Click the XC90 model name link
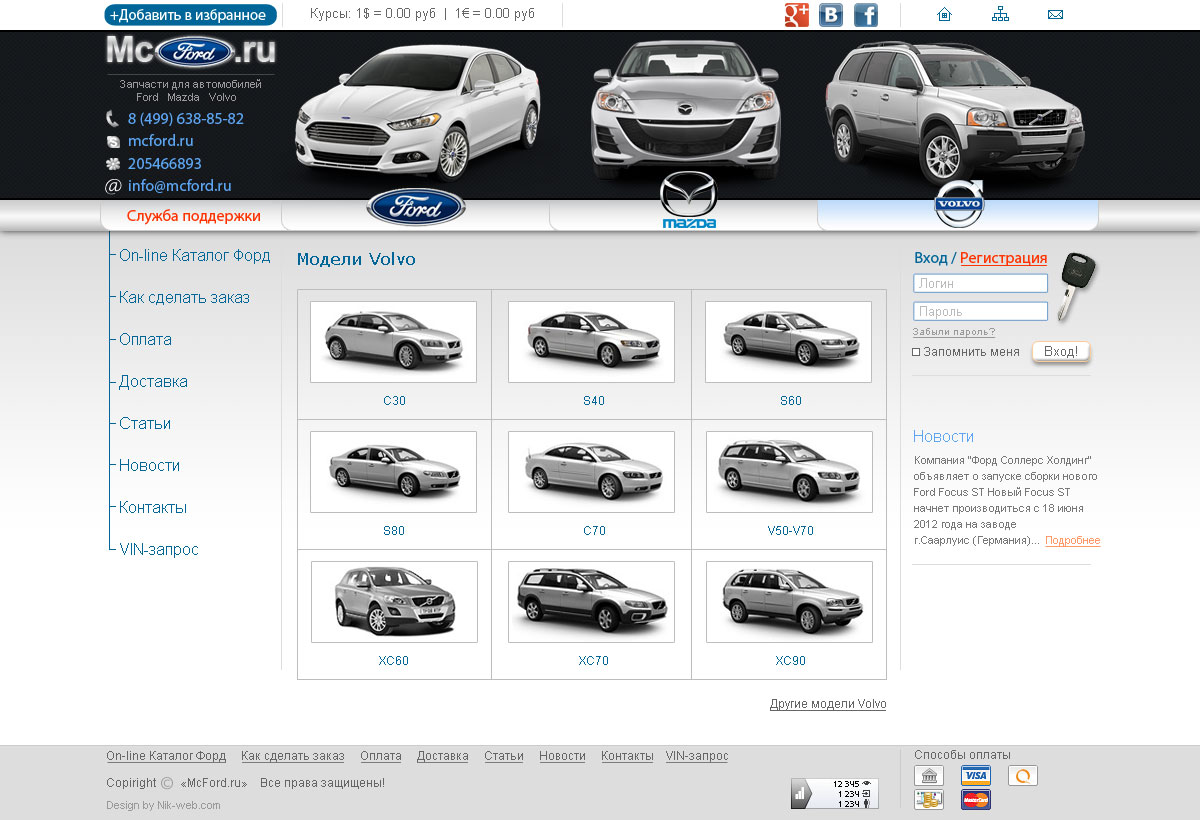This screenshot has height=820, width=1200. pyautogui.click(x=790, y=661)
